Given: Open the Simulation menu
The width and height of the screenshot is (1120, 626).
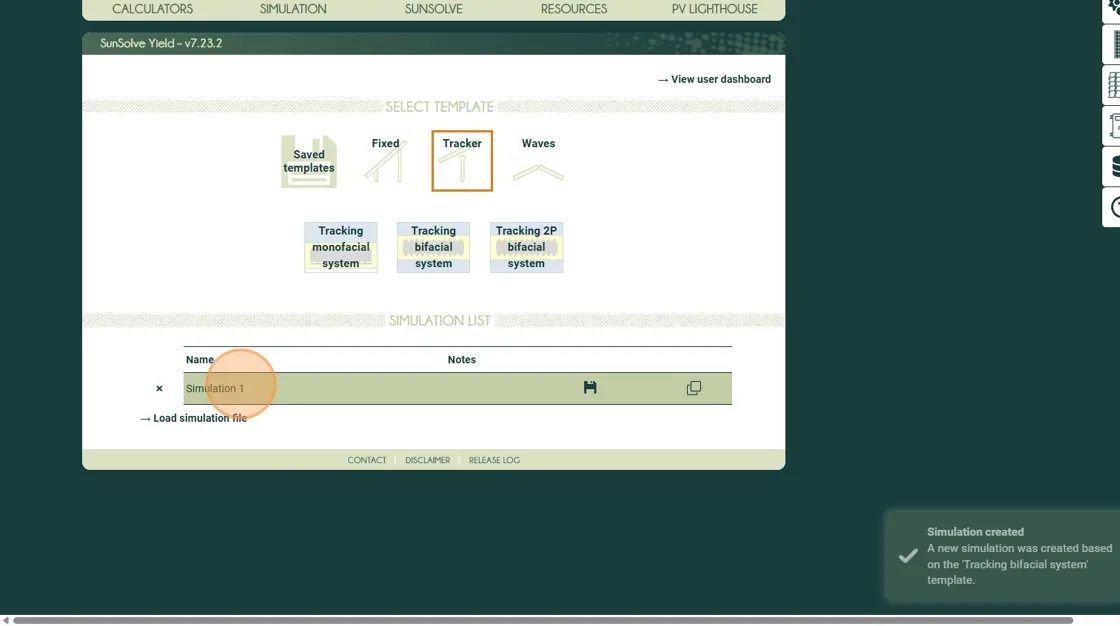Looking at the screenshot, I should (x=293, y=9).
